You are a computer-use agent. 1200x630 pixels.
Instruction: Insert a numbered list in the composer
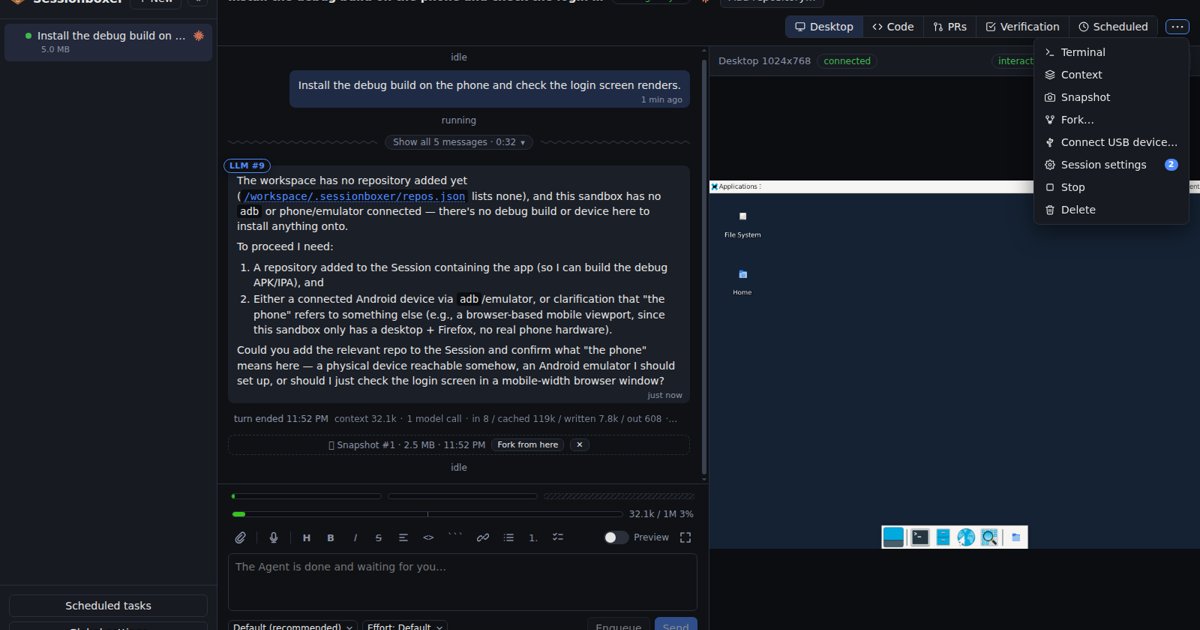pos(533,538)
